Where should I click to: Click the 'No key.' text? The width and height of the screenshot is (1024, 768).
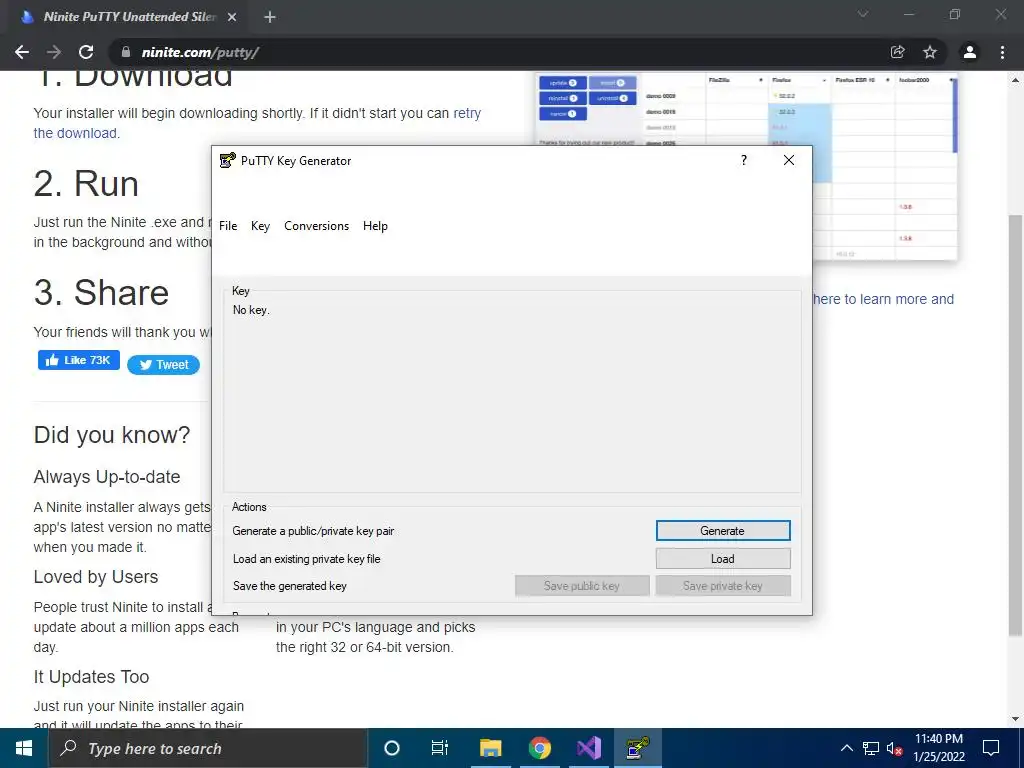(x=251, y=310)
